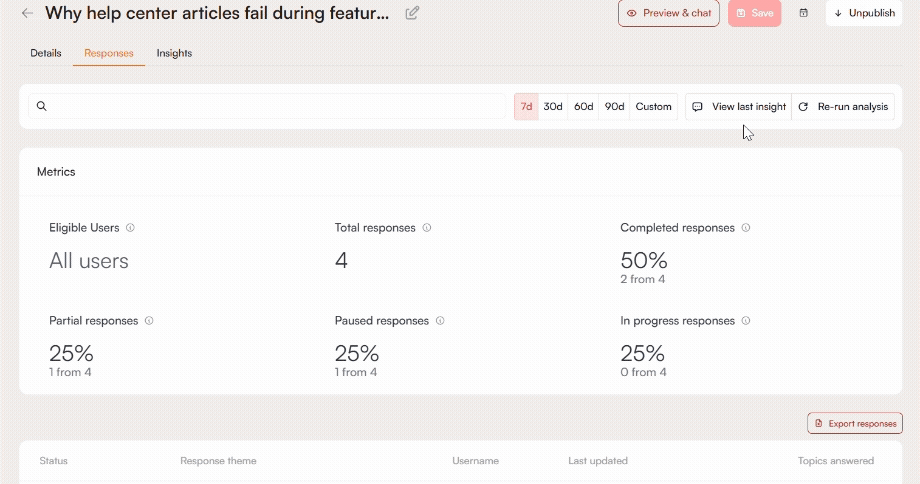Click the calendar schedule icon
The image size is (920, 484).
(804, 13)
